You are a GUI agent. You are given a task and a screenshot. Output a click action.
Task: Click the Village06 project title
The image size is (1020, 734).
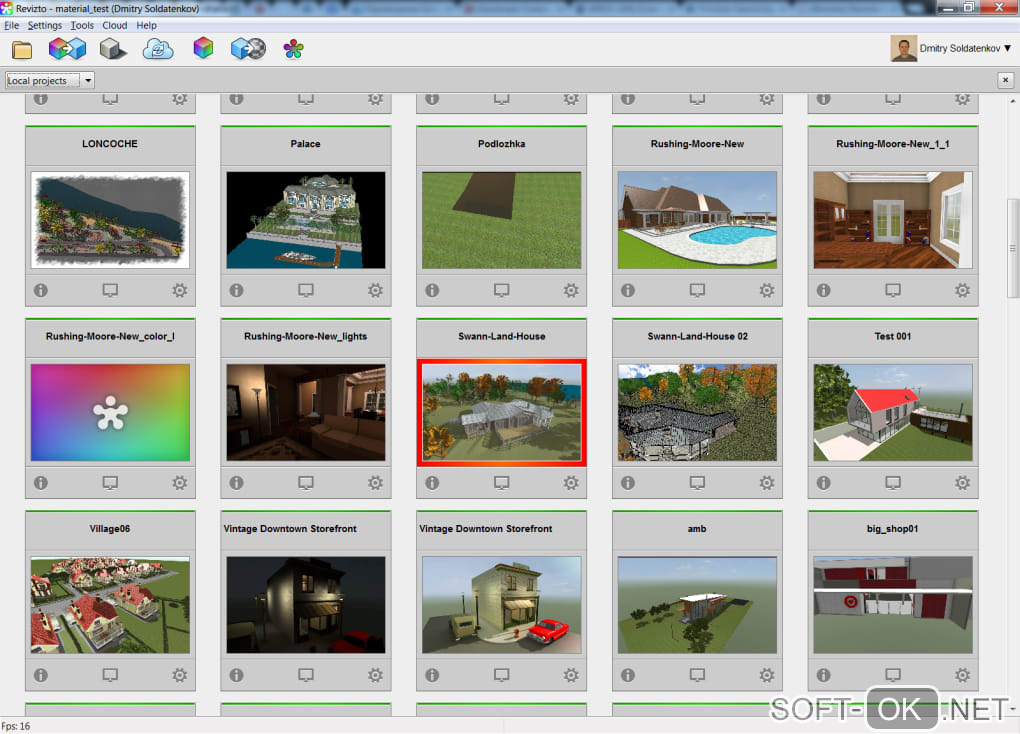pos(110,529)
